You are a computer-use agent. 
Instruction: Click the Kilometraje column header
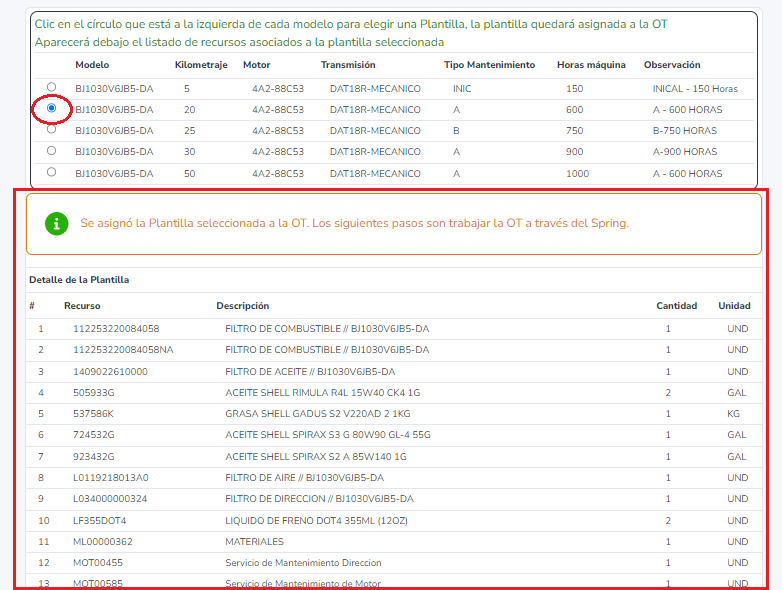pyautogui.click(x=201, y=65)
